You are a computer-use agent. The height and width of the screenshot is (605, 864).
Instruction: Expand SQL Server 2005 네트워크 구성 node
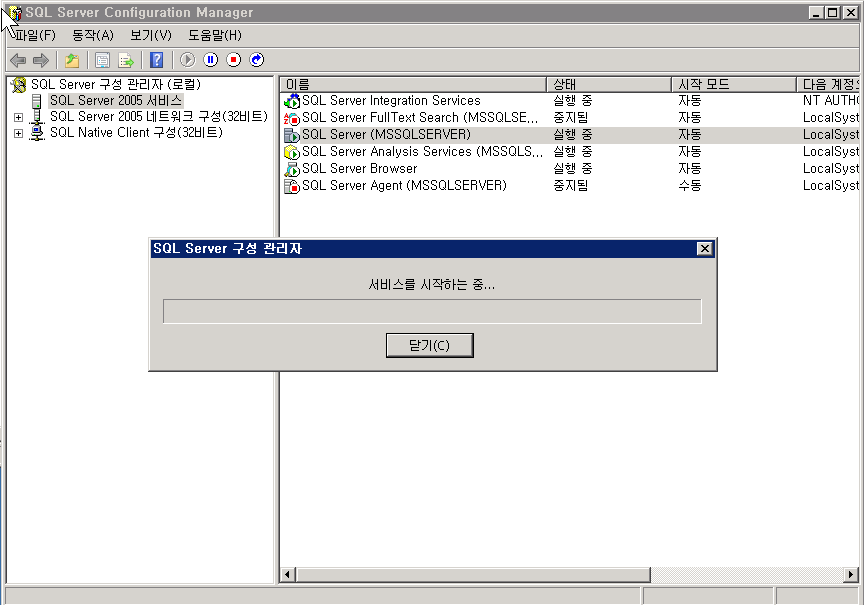point(18,117)
